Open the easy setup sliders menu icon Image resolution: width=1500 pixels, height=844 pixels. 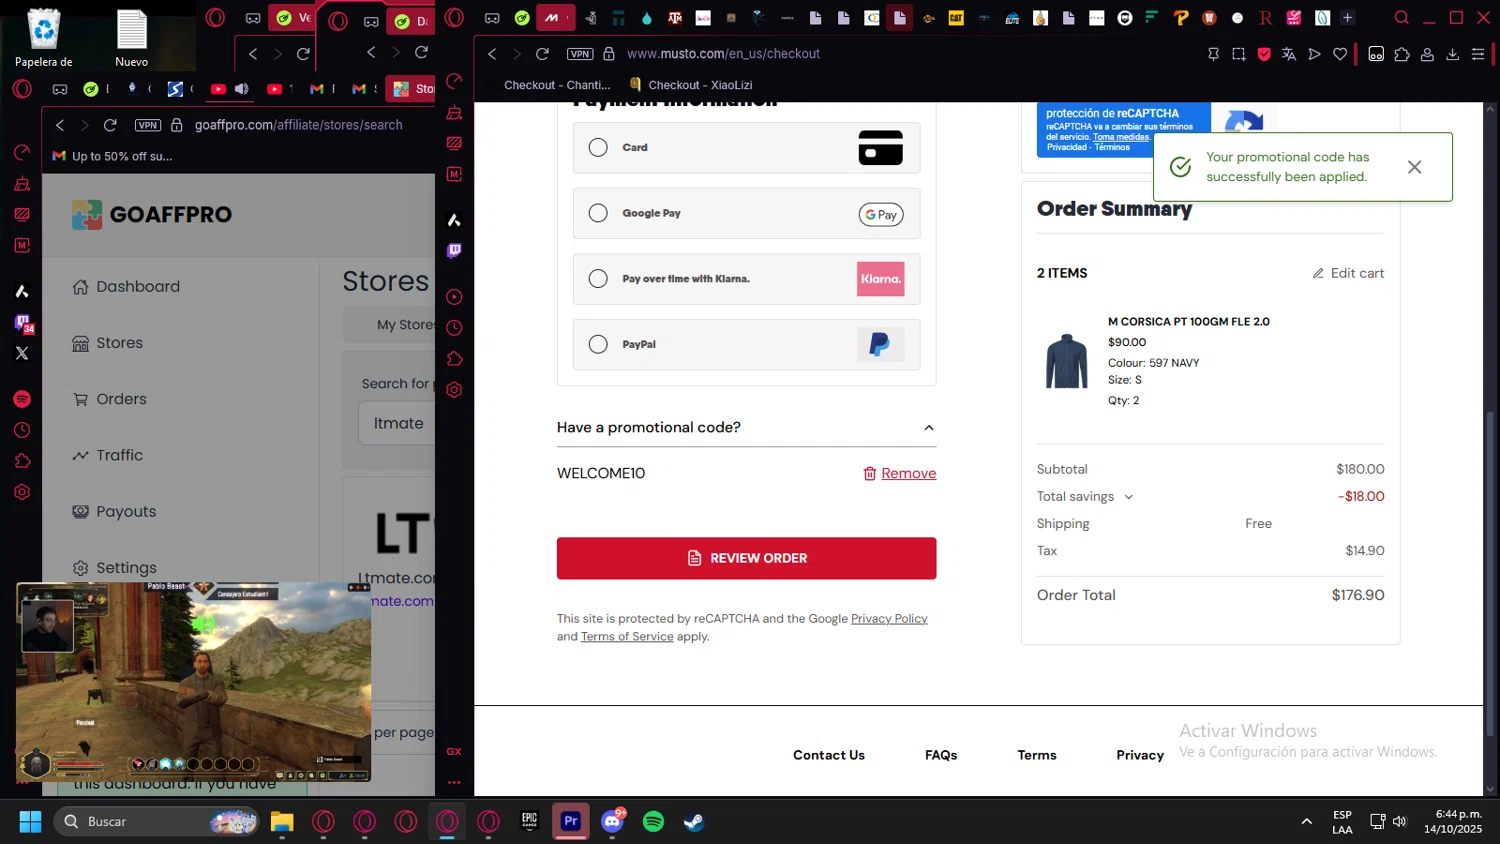click(x=1478, y=54)
